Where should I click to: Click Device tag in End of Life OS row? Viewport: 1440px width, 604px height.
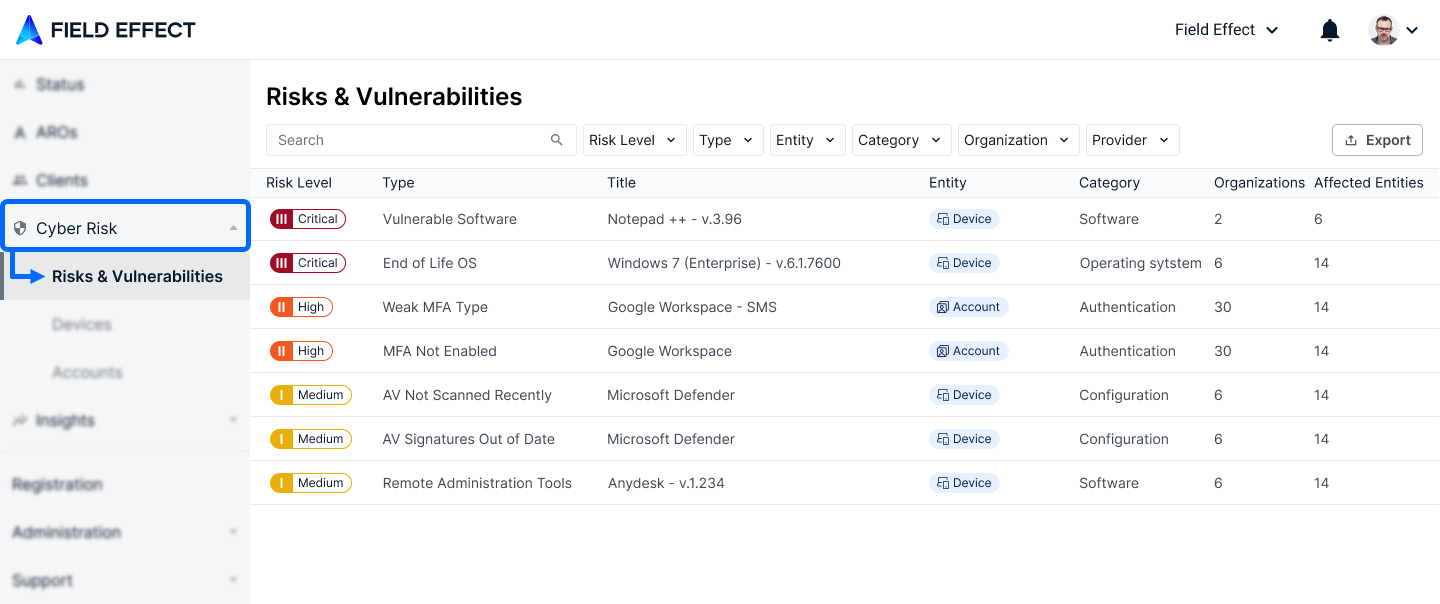coord(964,263)
